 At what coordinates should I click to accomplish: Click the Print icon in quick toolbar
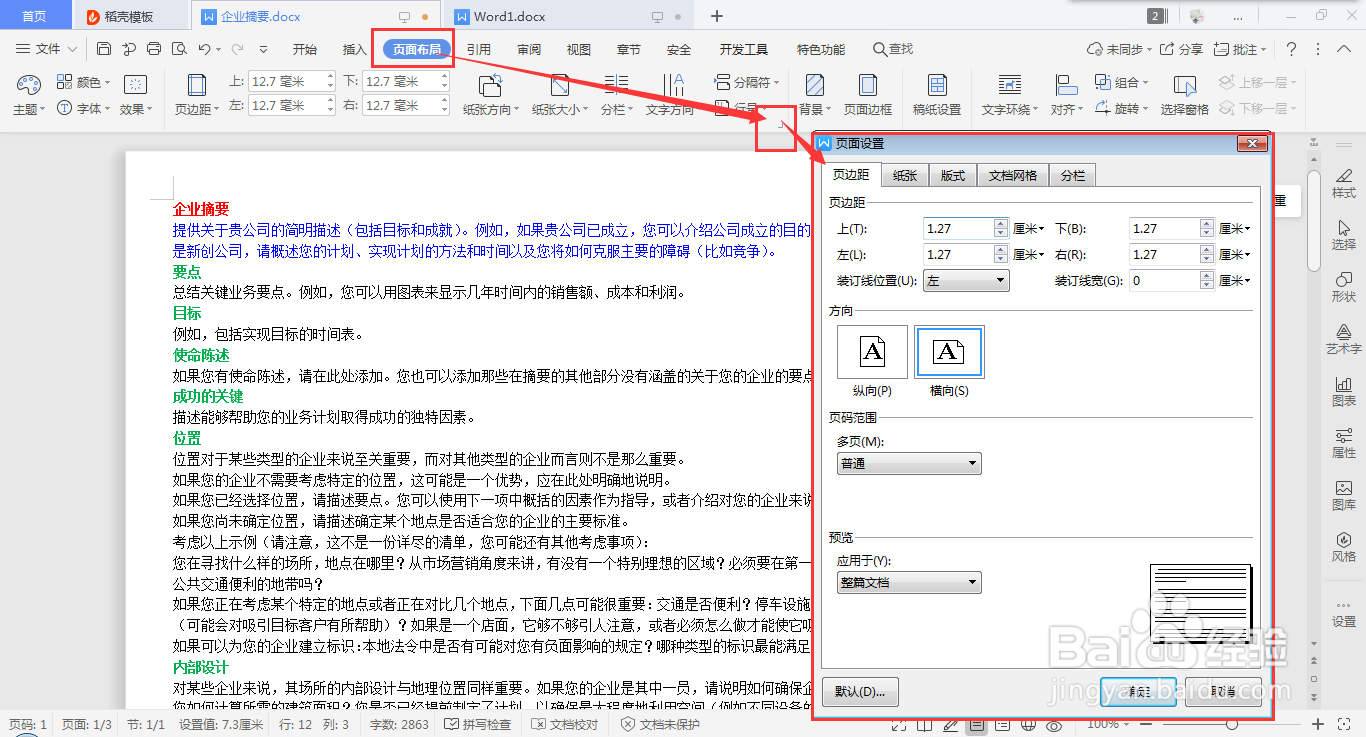[x=154, y=49]
